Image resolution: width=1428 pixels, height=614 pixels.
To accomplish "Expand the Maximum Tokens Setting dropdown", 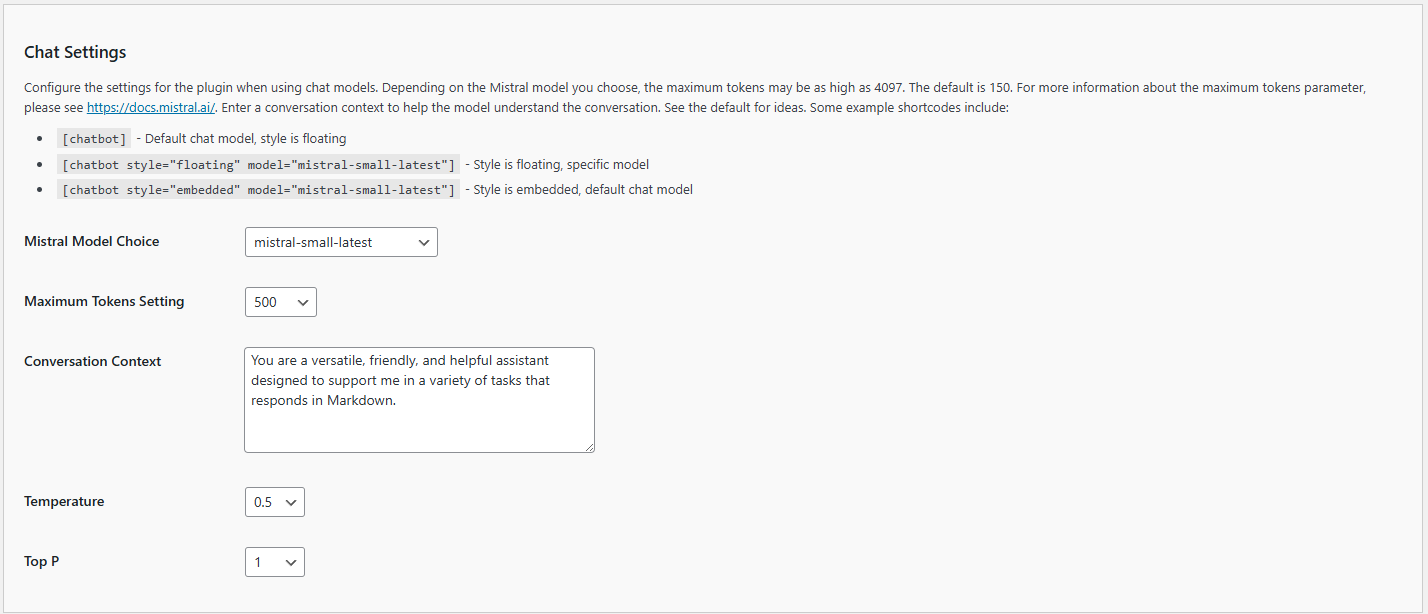I will pyautogui.click(x=280, y=302).
